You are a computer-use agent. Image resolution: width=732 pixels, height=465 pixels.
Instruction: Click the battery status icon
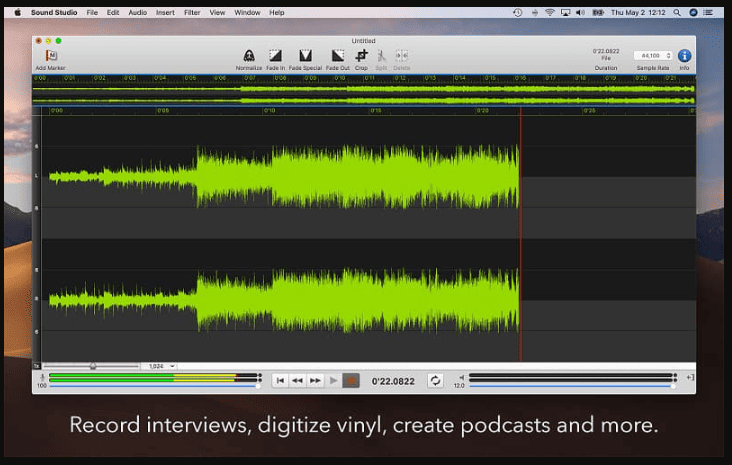(x=598, y=13)
